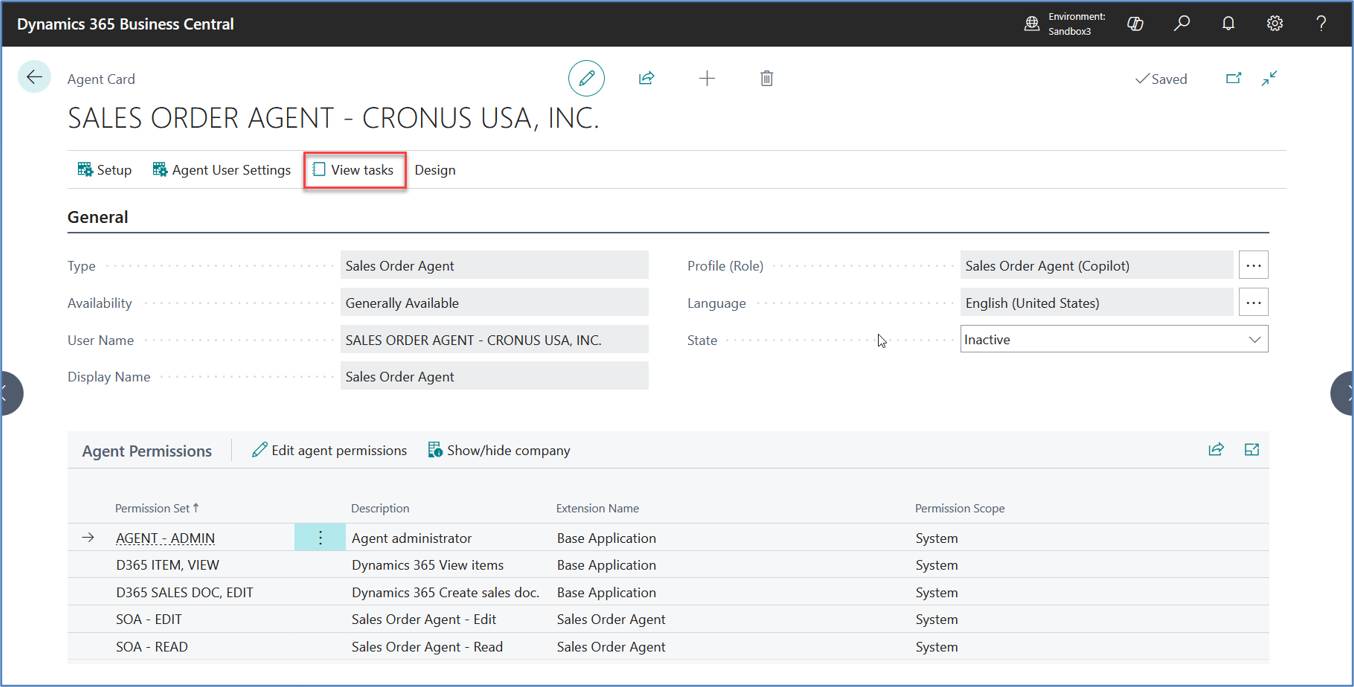
Task: Click the Extension Name column header
Action: (597, 508)
